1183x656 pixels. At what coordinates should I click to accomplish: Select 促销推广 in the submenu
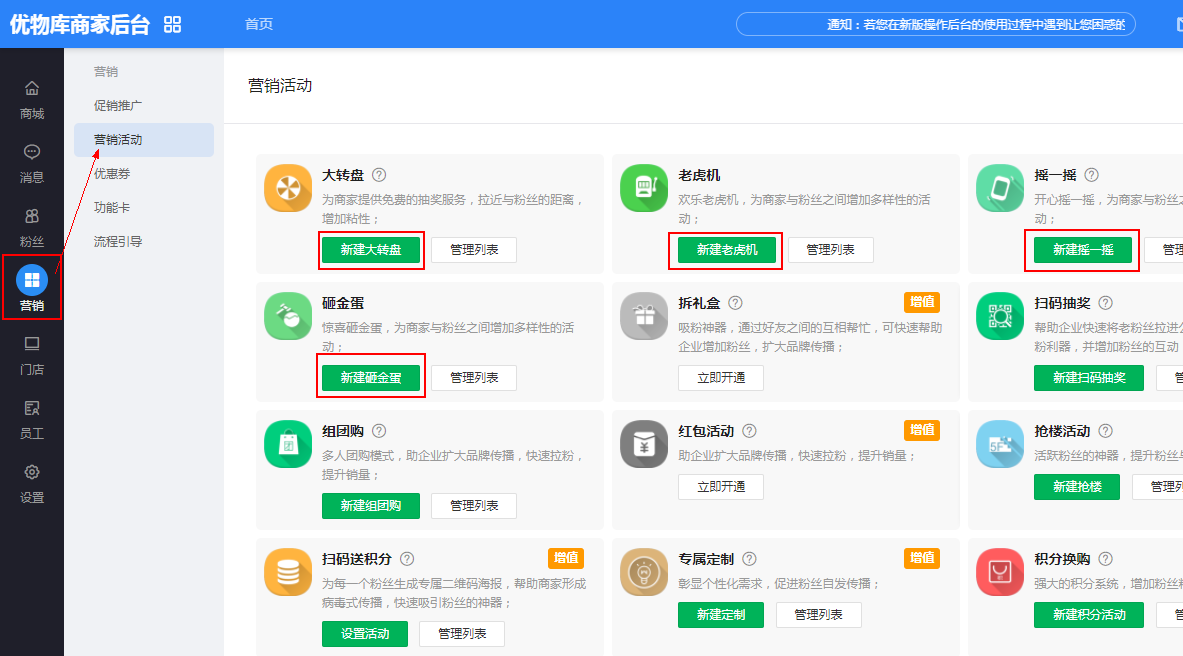pos(118,106)
